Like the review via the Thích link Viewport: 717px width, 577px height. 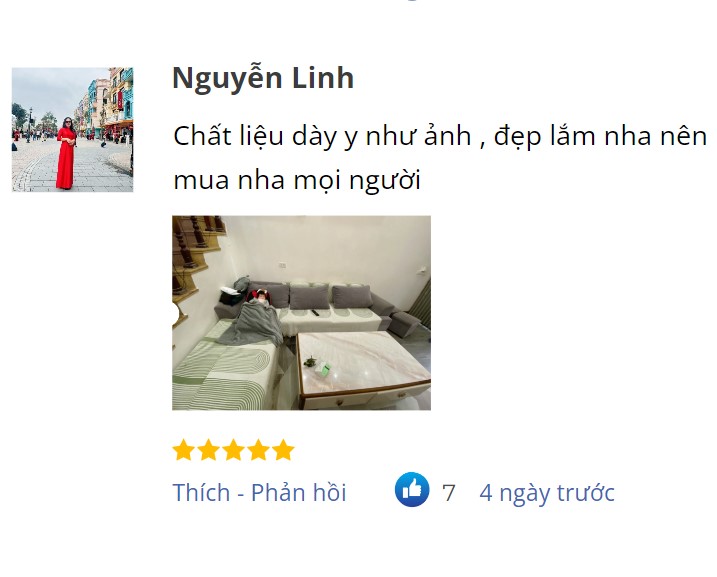coord(201,492)
